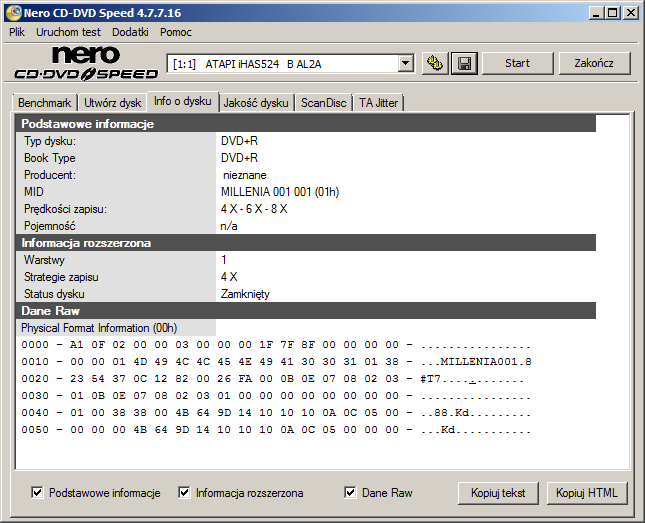Click the Nero CD-DVD Speed logo
This screenshot has height=523, width=645.
click(x=86, y=63)
